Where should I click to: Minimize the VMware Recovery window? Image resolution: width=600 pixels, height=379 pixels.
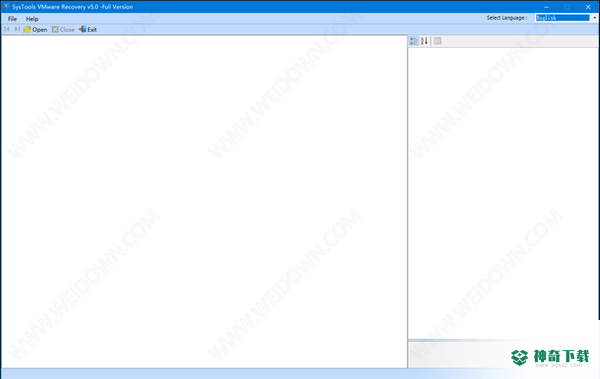coord(546,7)
